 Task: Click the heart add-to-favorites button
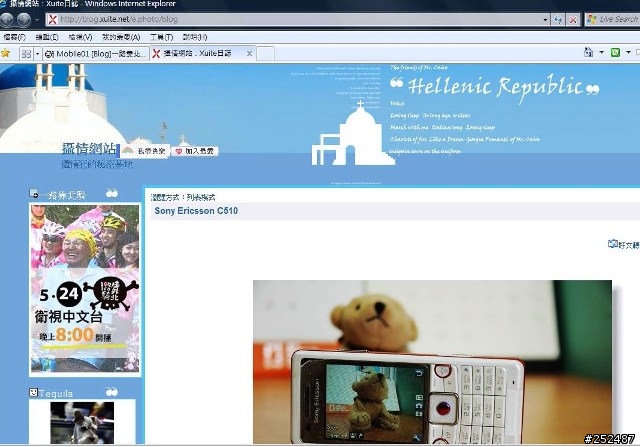click(x=195, y=151)
